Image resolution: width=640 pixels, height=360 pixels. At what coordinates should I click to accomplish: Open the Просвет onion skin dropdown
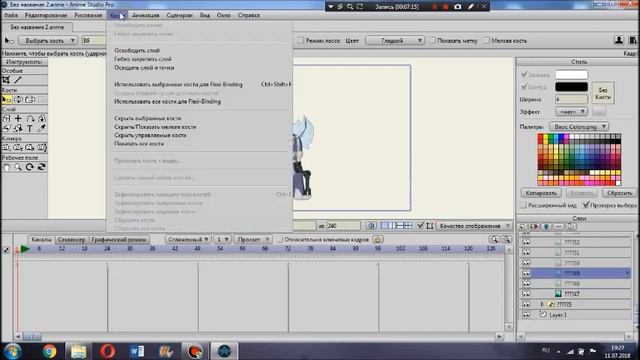253,240
